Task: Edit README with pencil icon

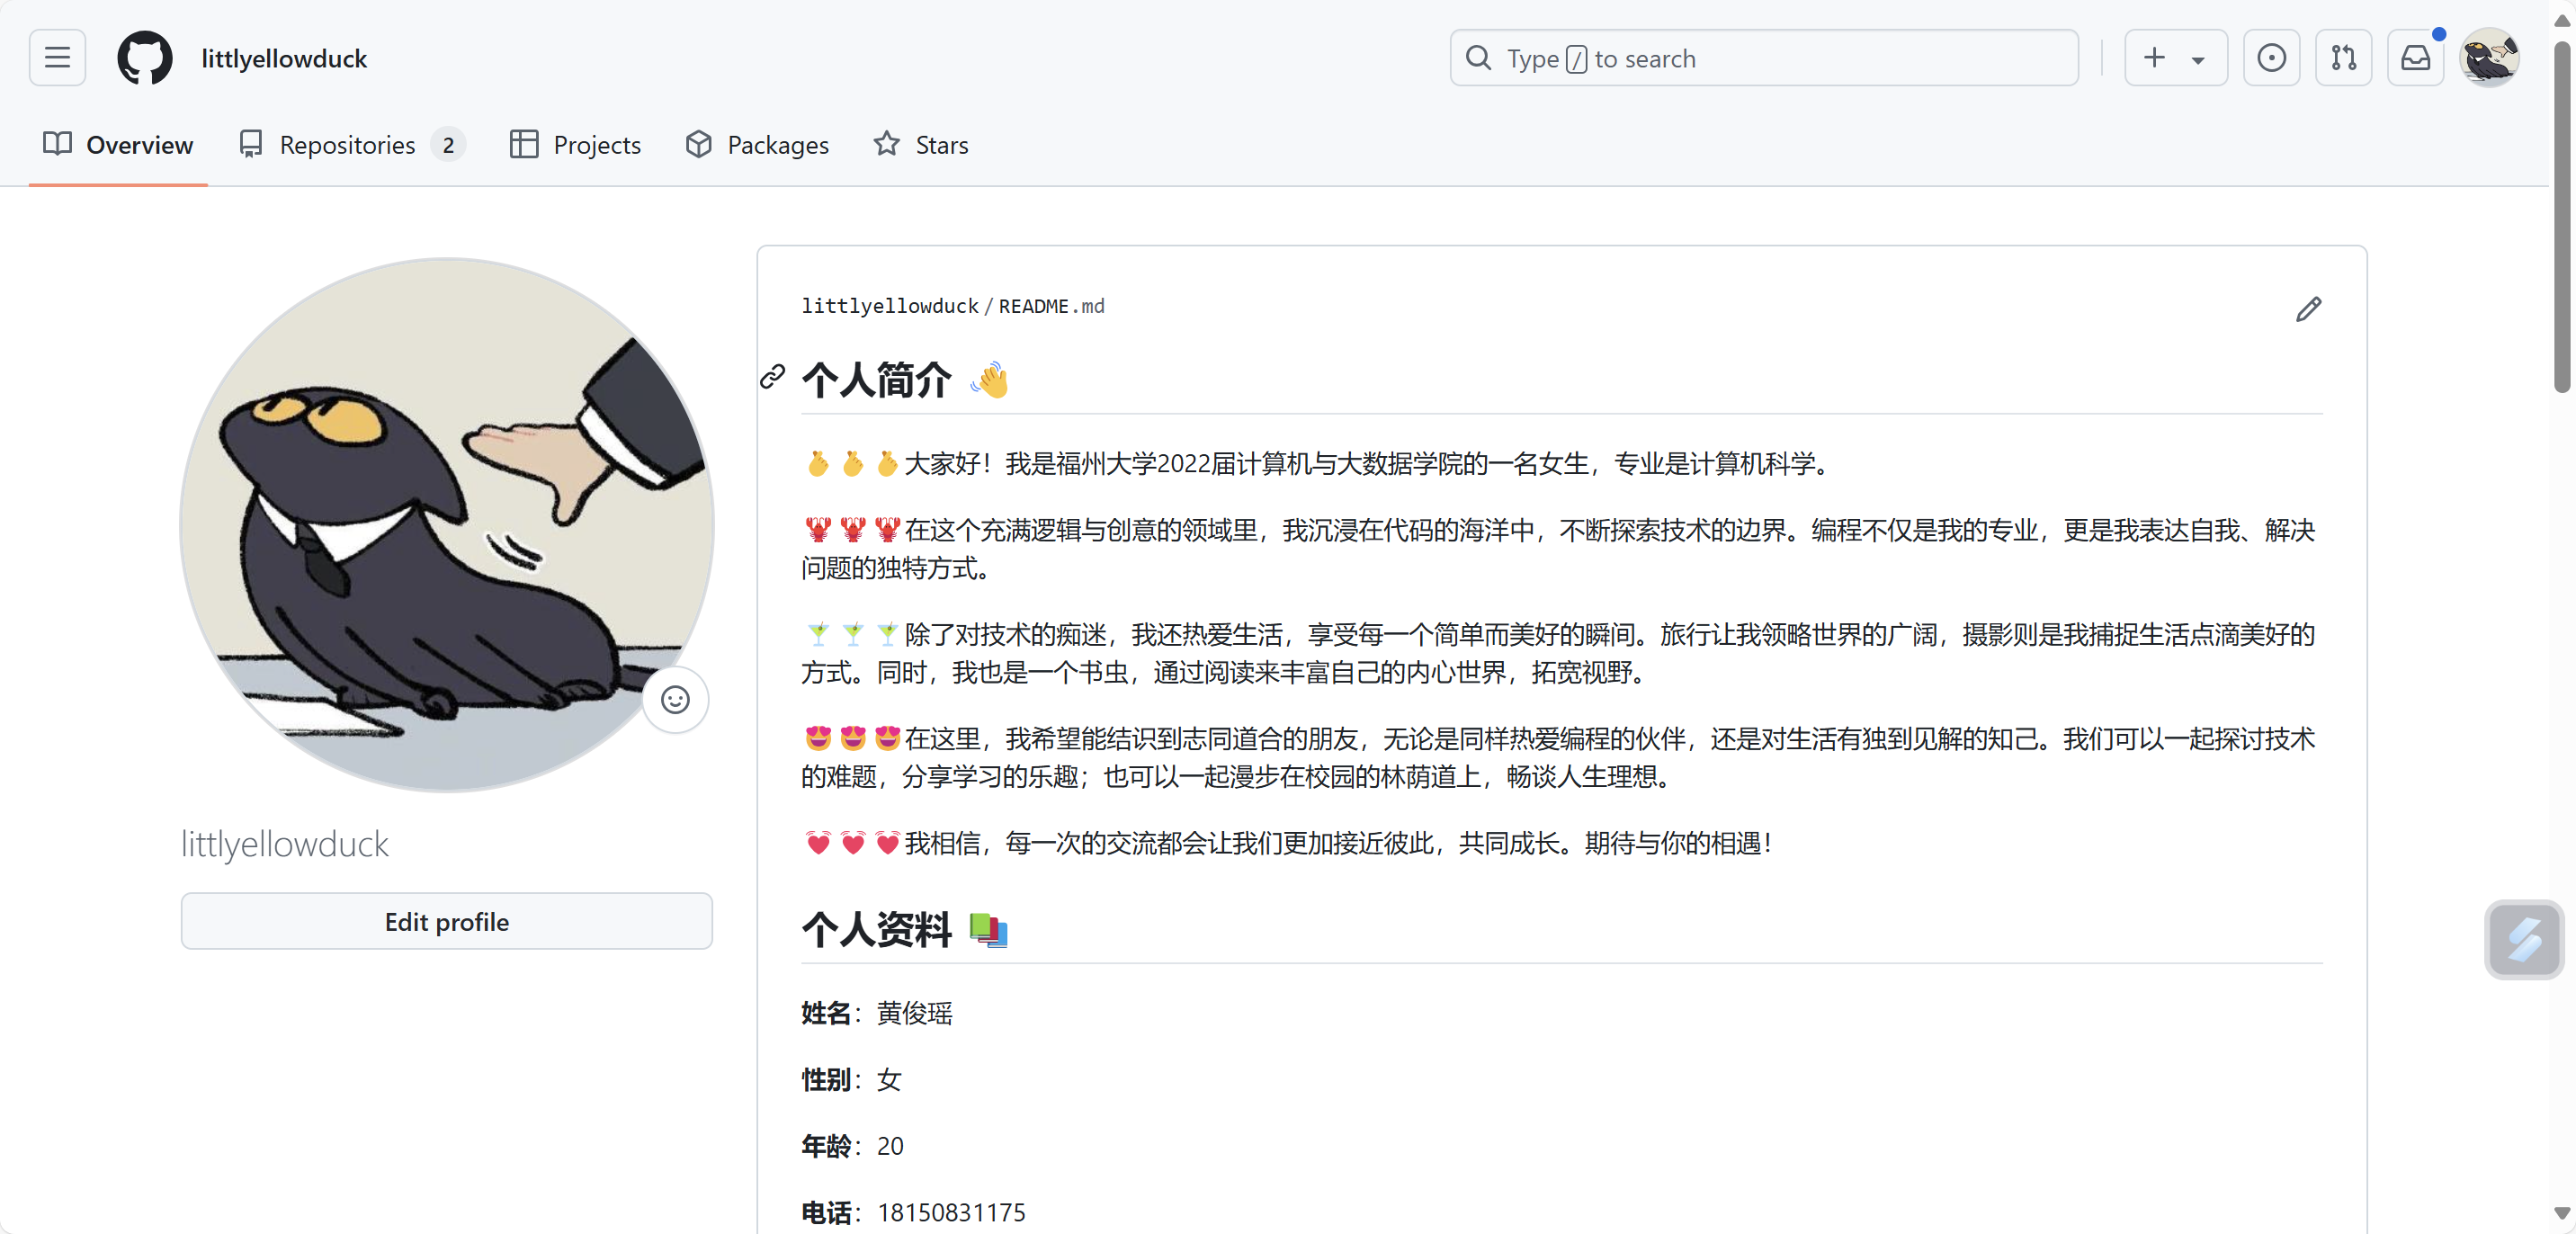Action: [2308, 309]
